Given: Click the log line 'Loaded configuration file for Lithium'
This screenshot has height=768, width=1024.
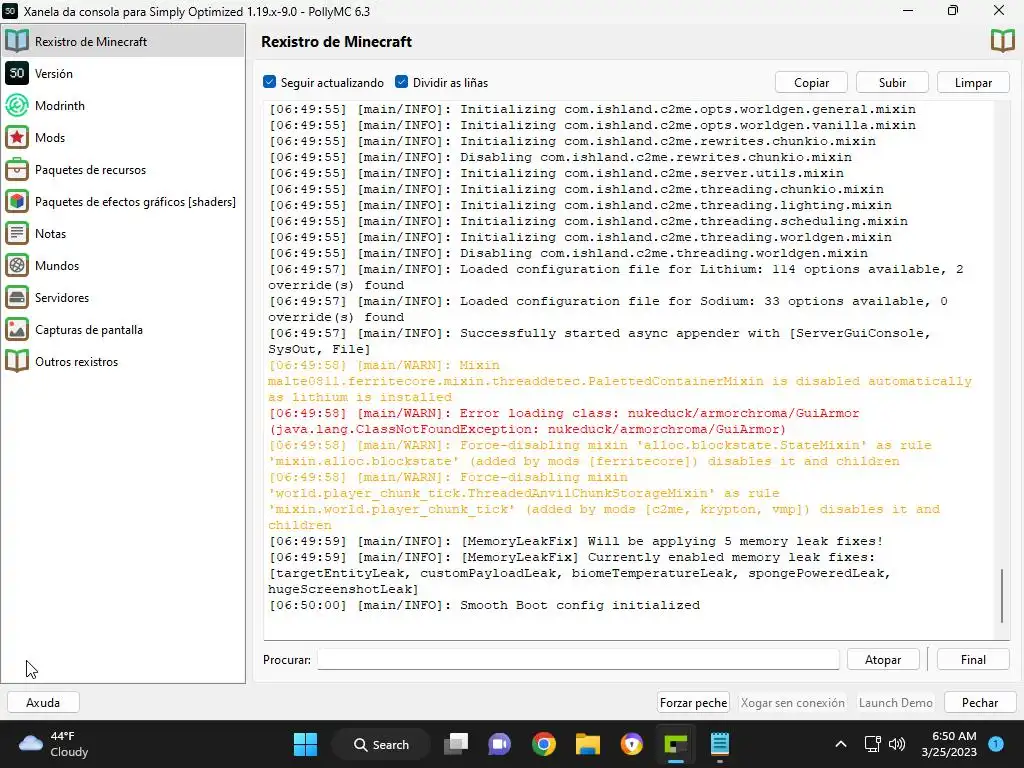Looking at the screenshot, I should tap(616, 277).
